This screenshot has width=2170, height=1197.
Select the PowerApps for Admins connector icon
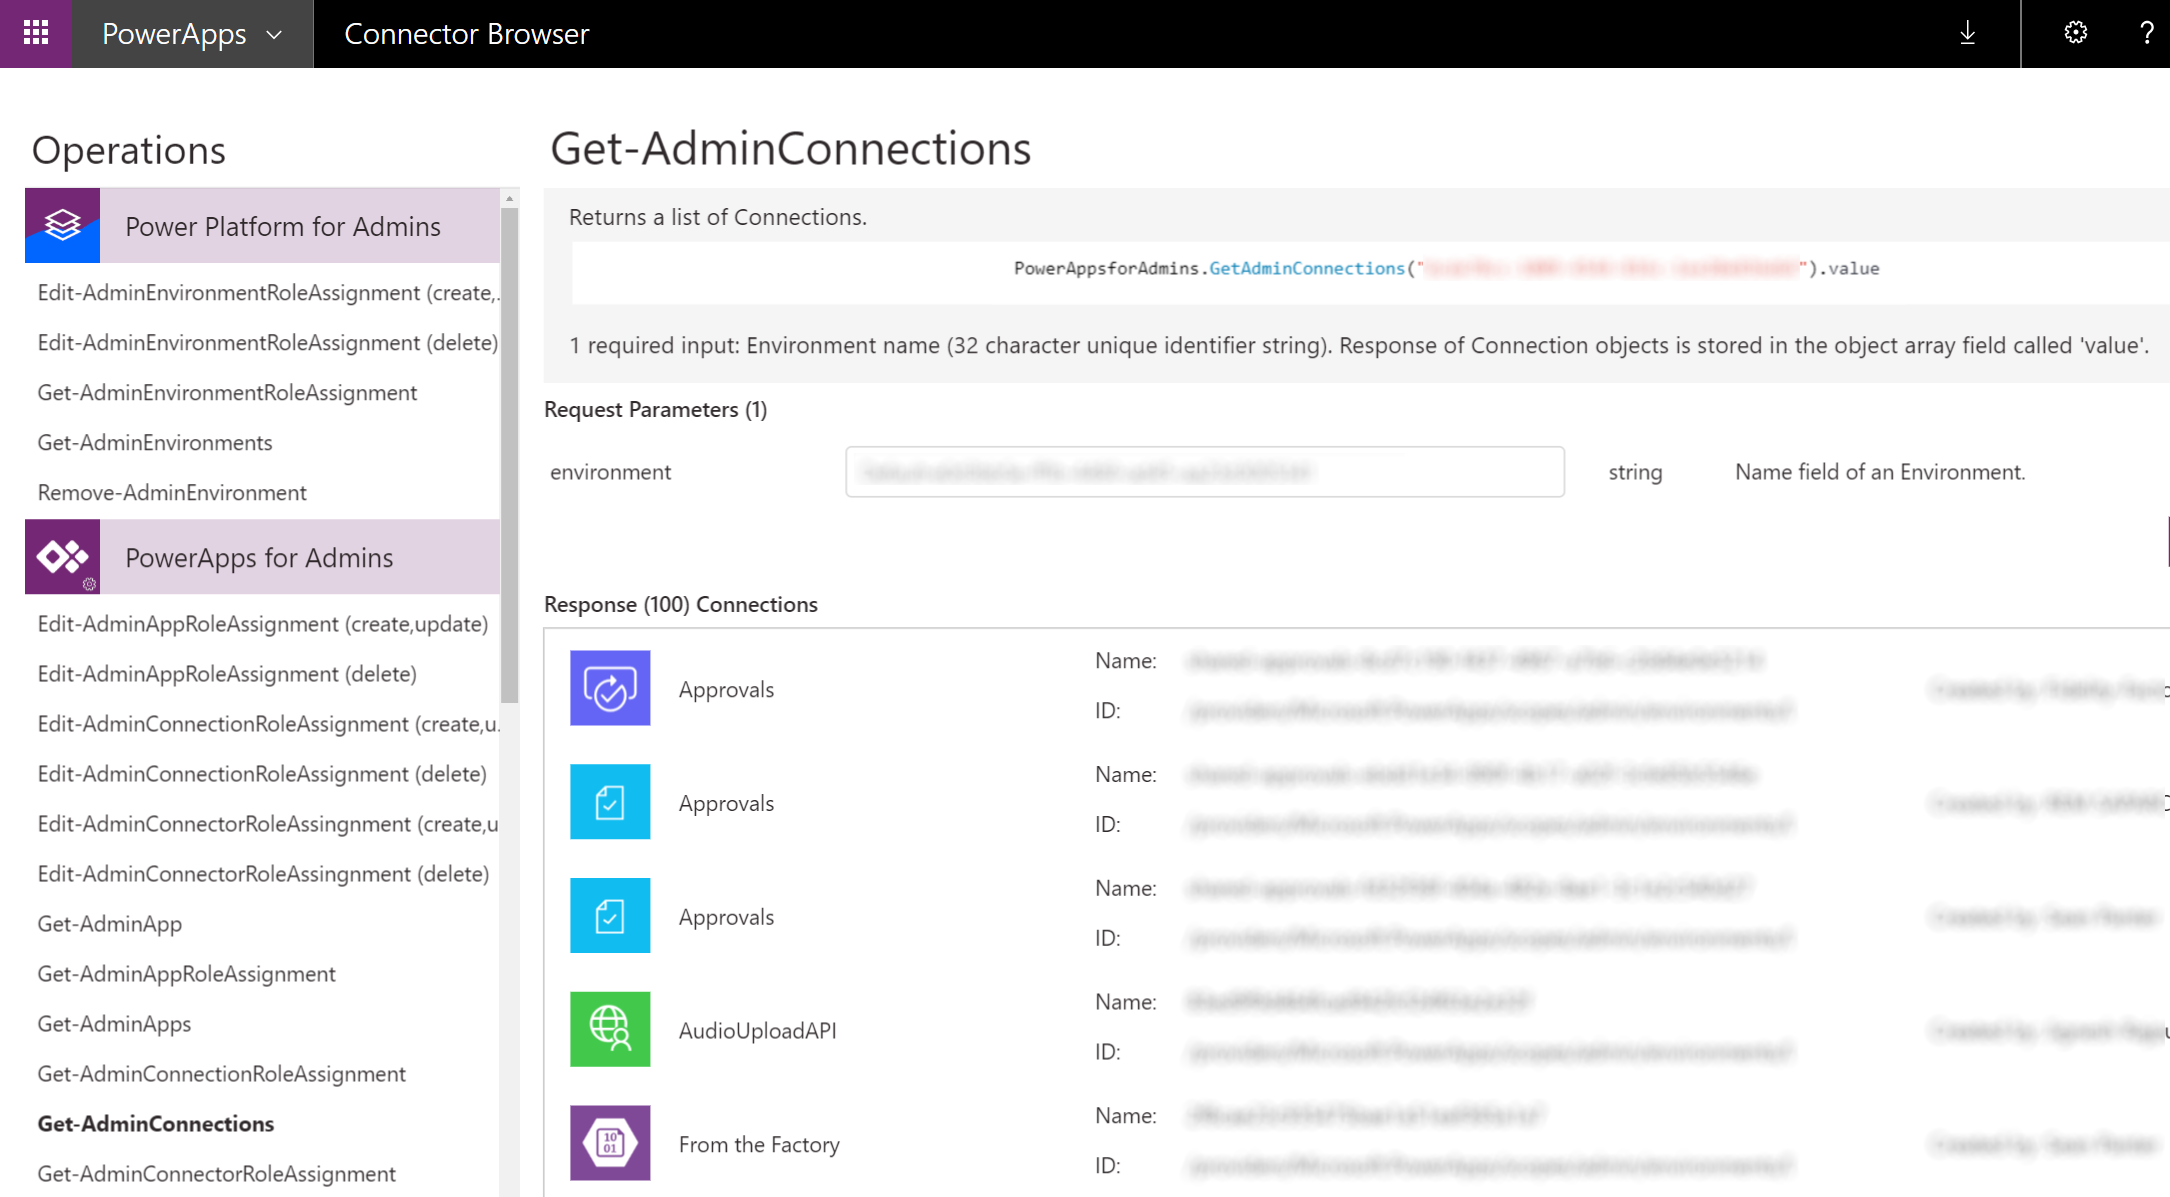point(62,556)
